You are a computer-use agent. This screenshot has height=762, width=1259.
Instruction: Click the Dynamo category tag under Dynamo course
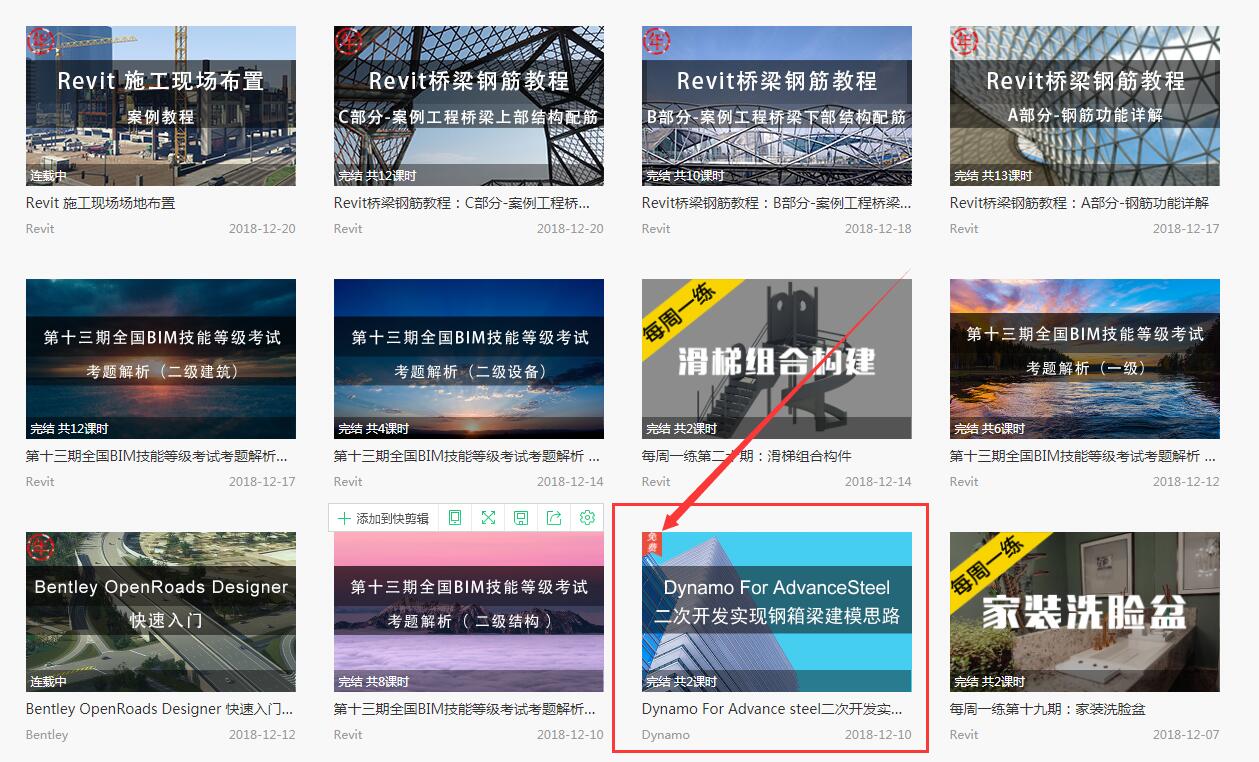[666, 735]
